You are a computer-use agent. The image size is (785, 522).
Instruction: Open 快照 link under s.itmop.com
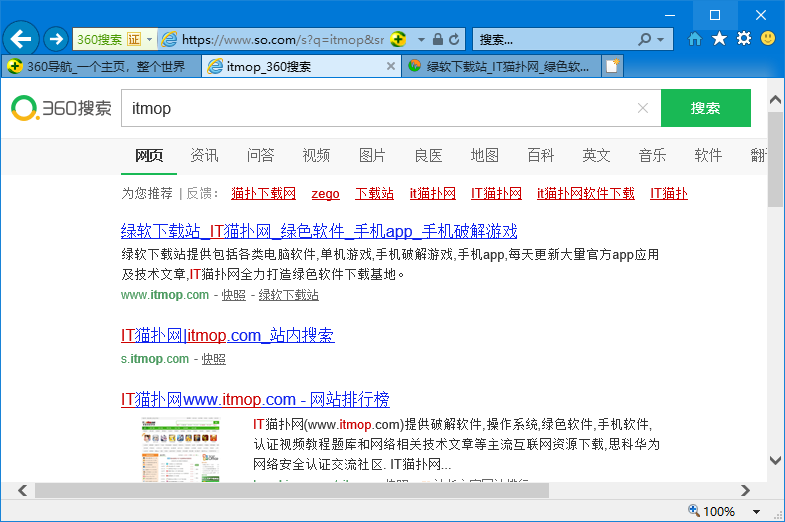coord(214,359)
